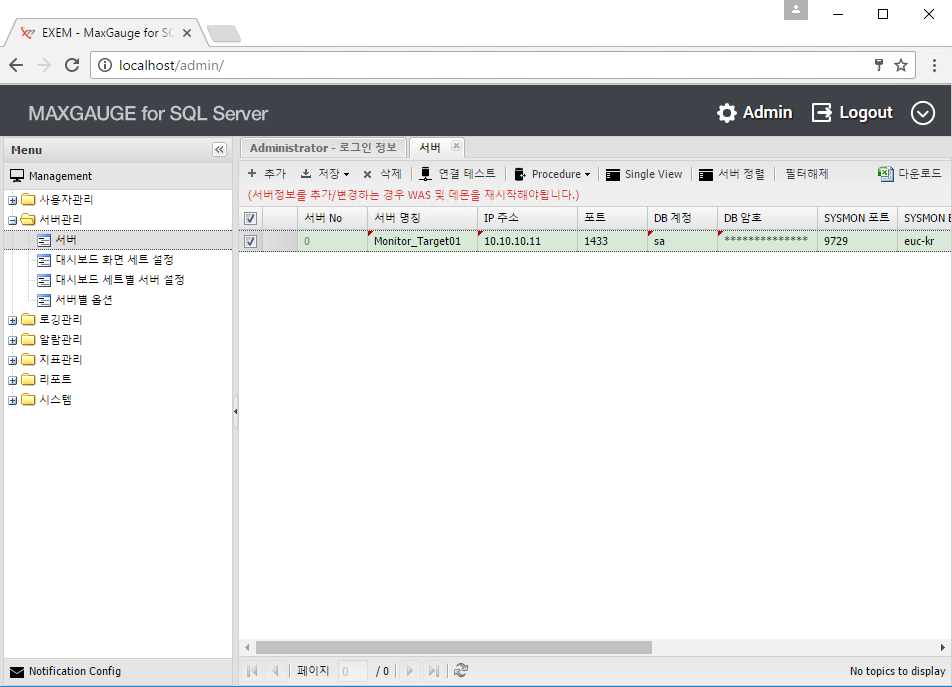Image resolution: width=952 pixels, height=687 pixels.
Task: Click the browser back arrow
Action: (16, 65)
